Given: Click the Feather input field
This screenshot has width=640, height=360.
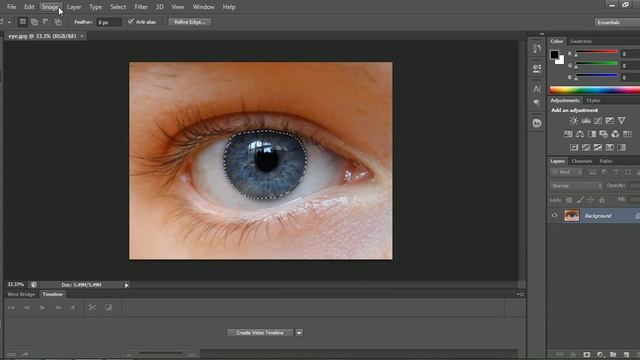Looking at the screenshot, I should coord(109,22).
